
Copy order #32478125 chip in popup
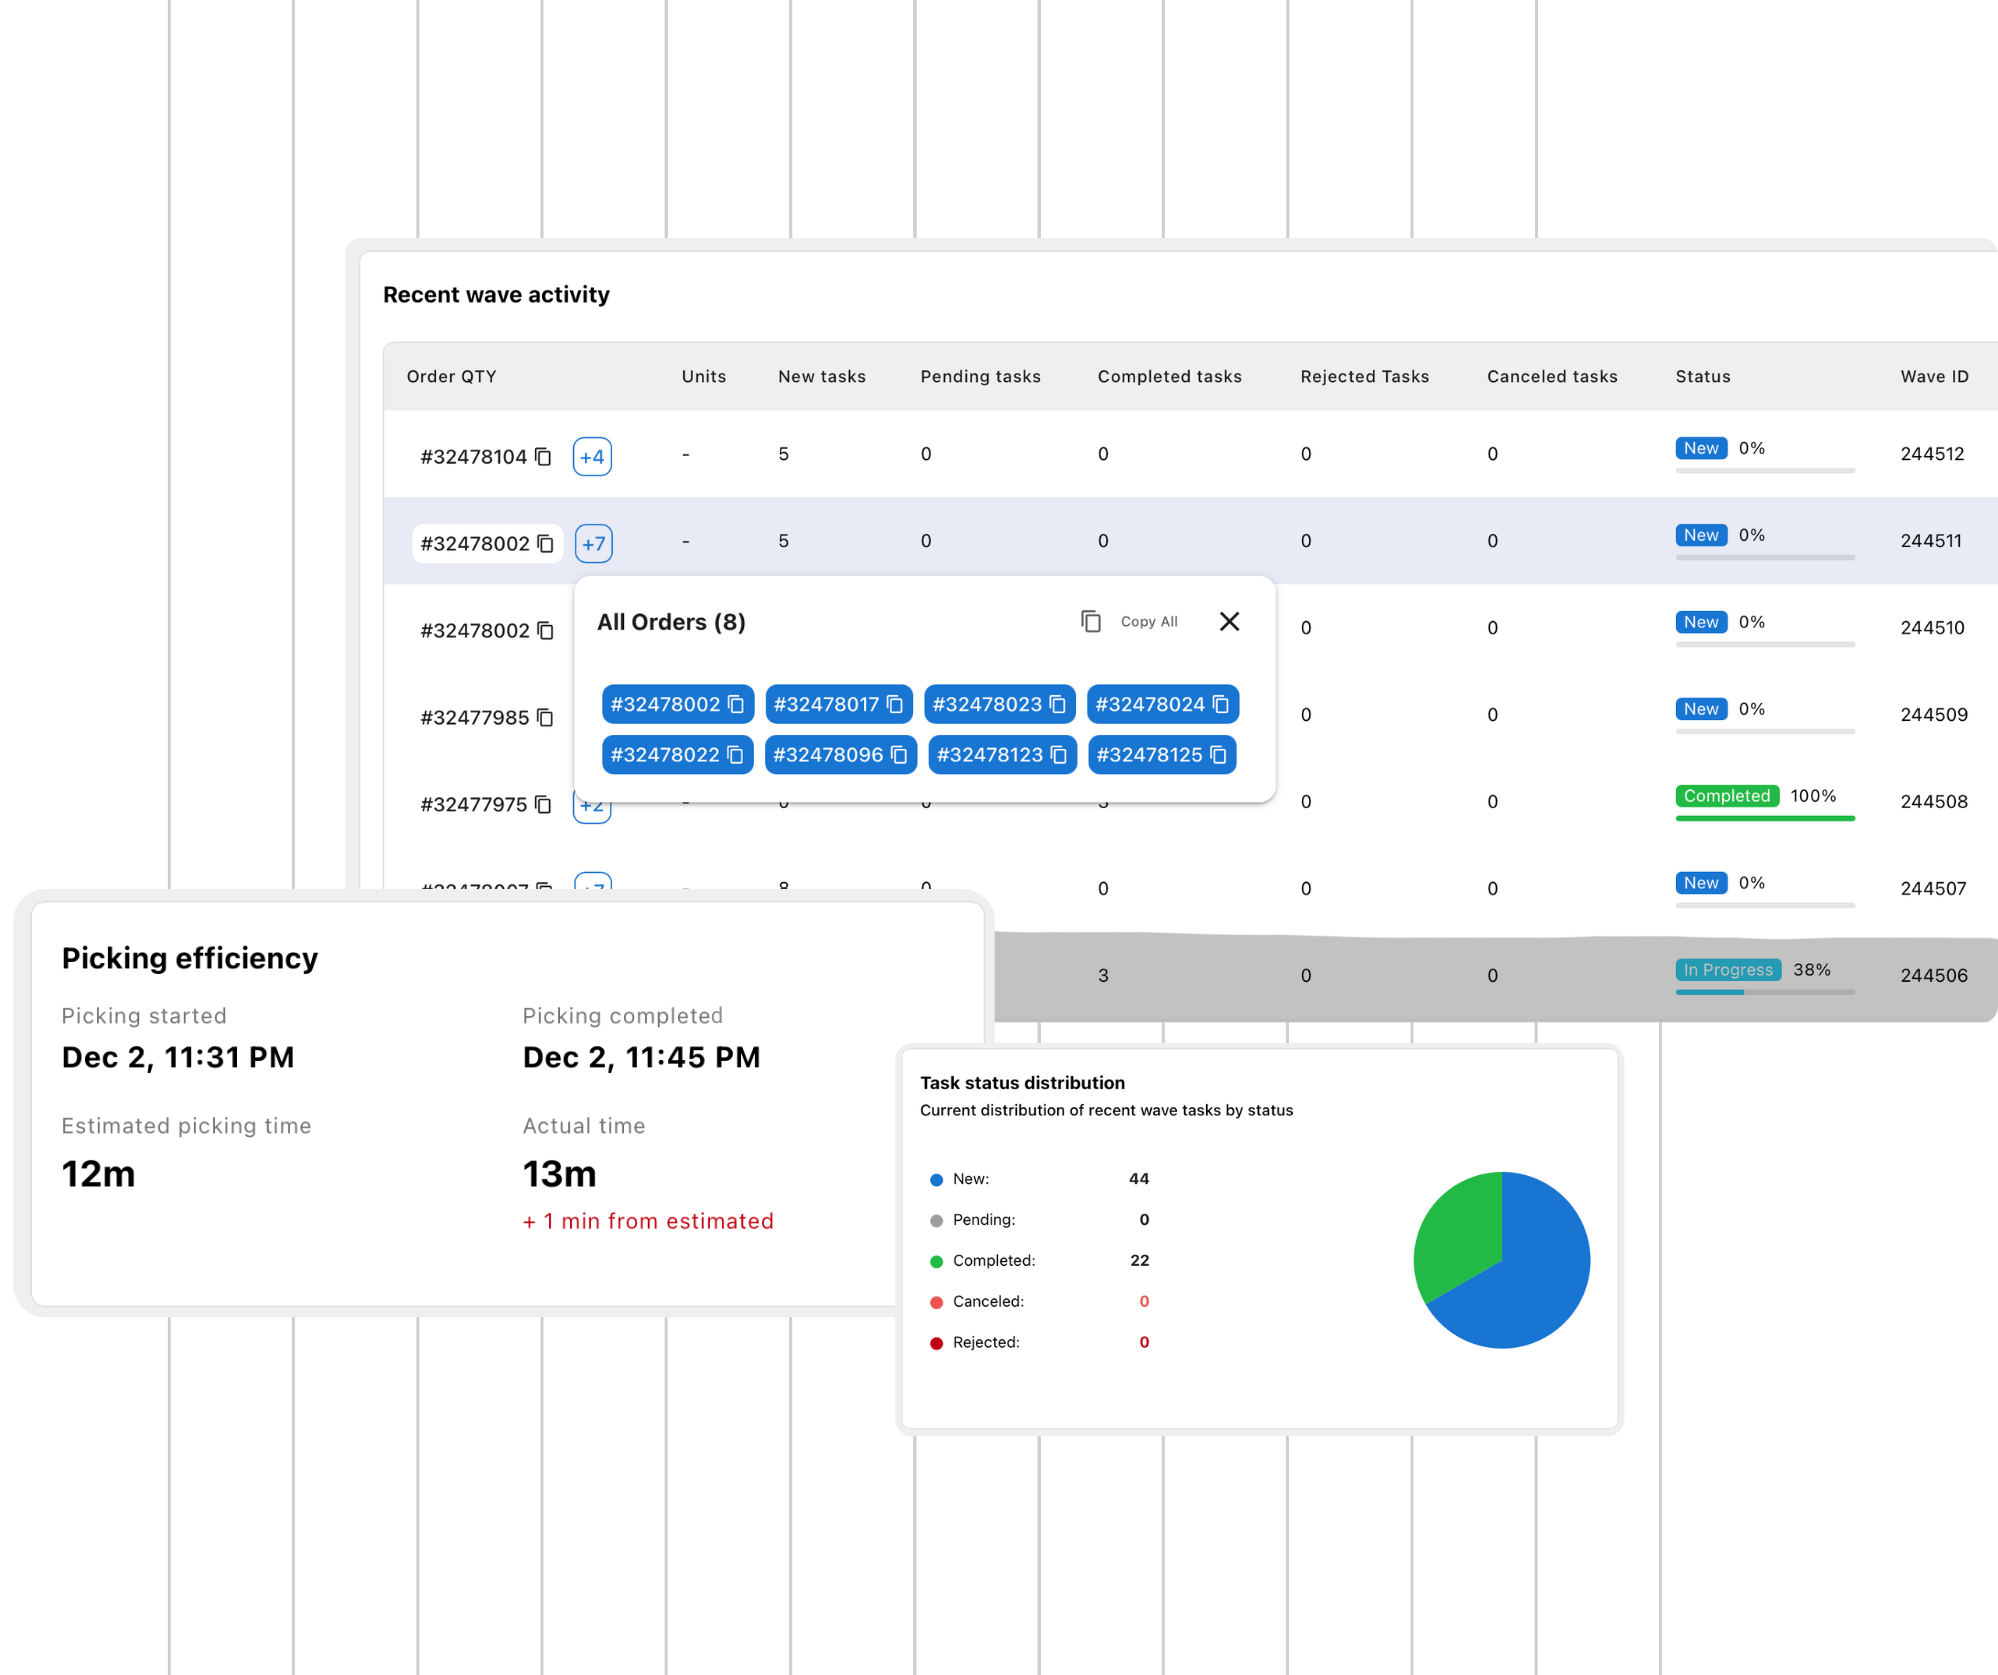click(x=1218, y=755)
